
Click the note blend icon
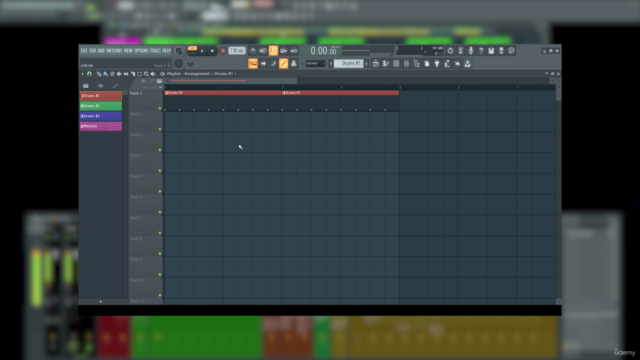pos(273,64)
